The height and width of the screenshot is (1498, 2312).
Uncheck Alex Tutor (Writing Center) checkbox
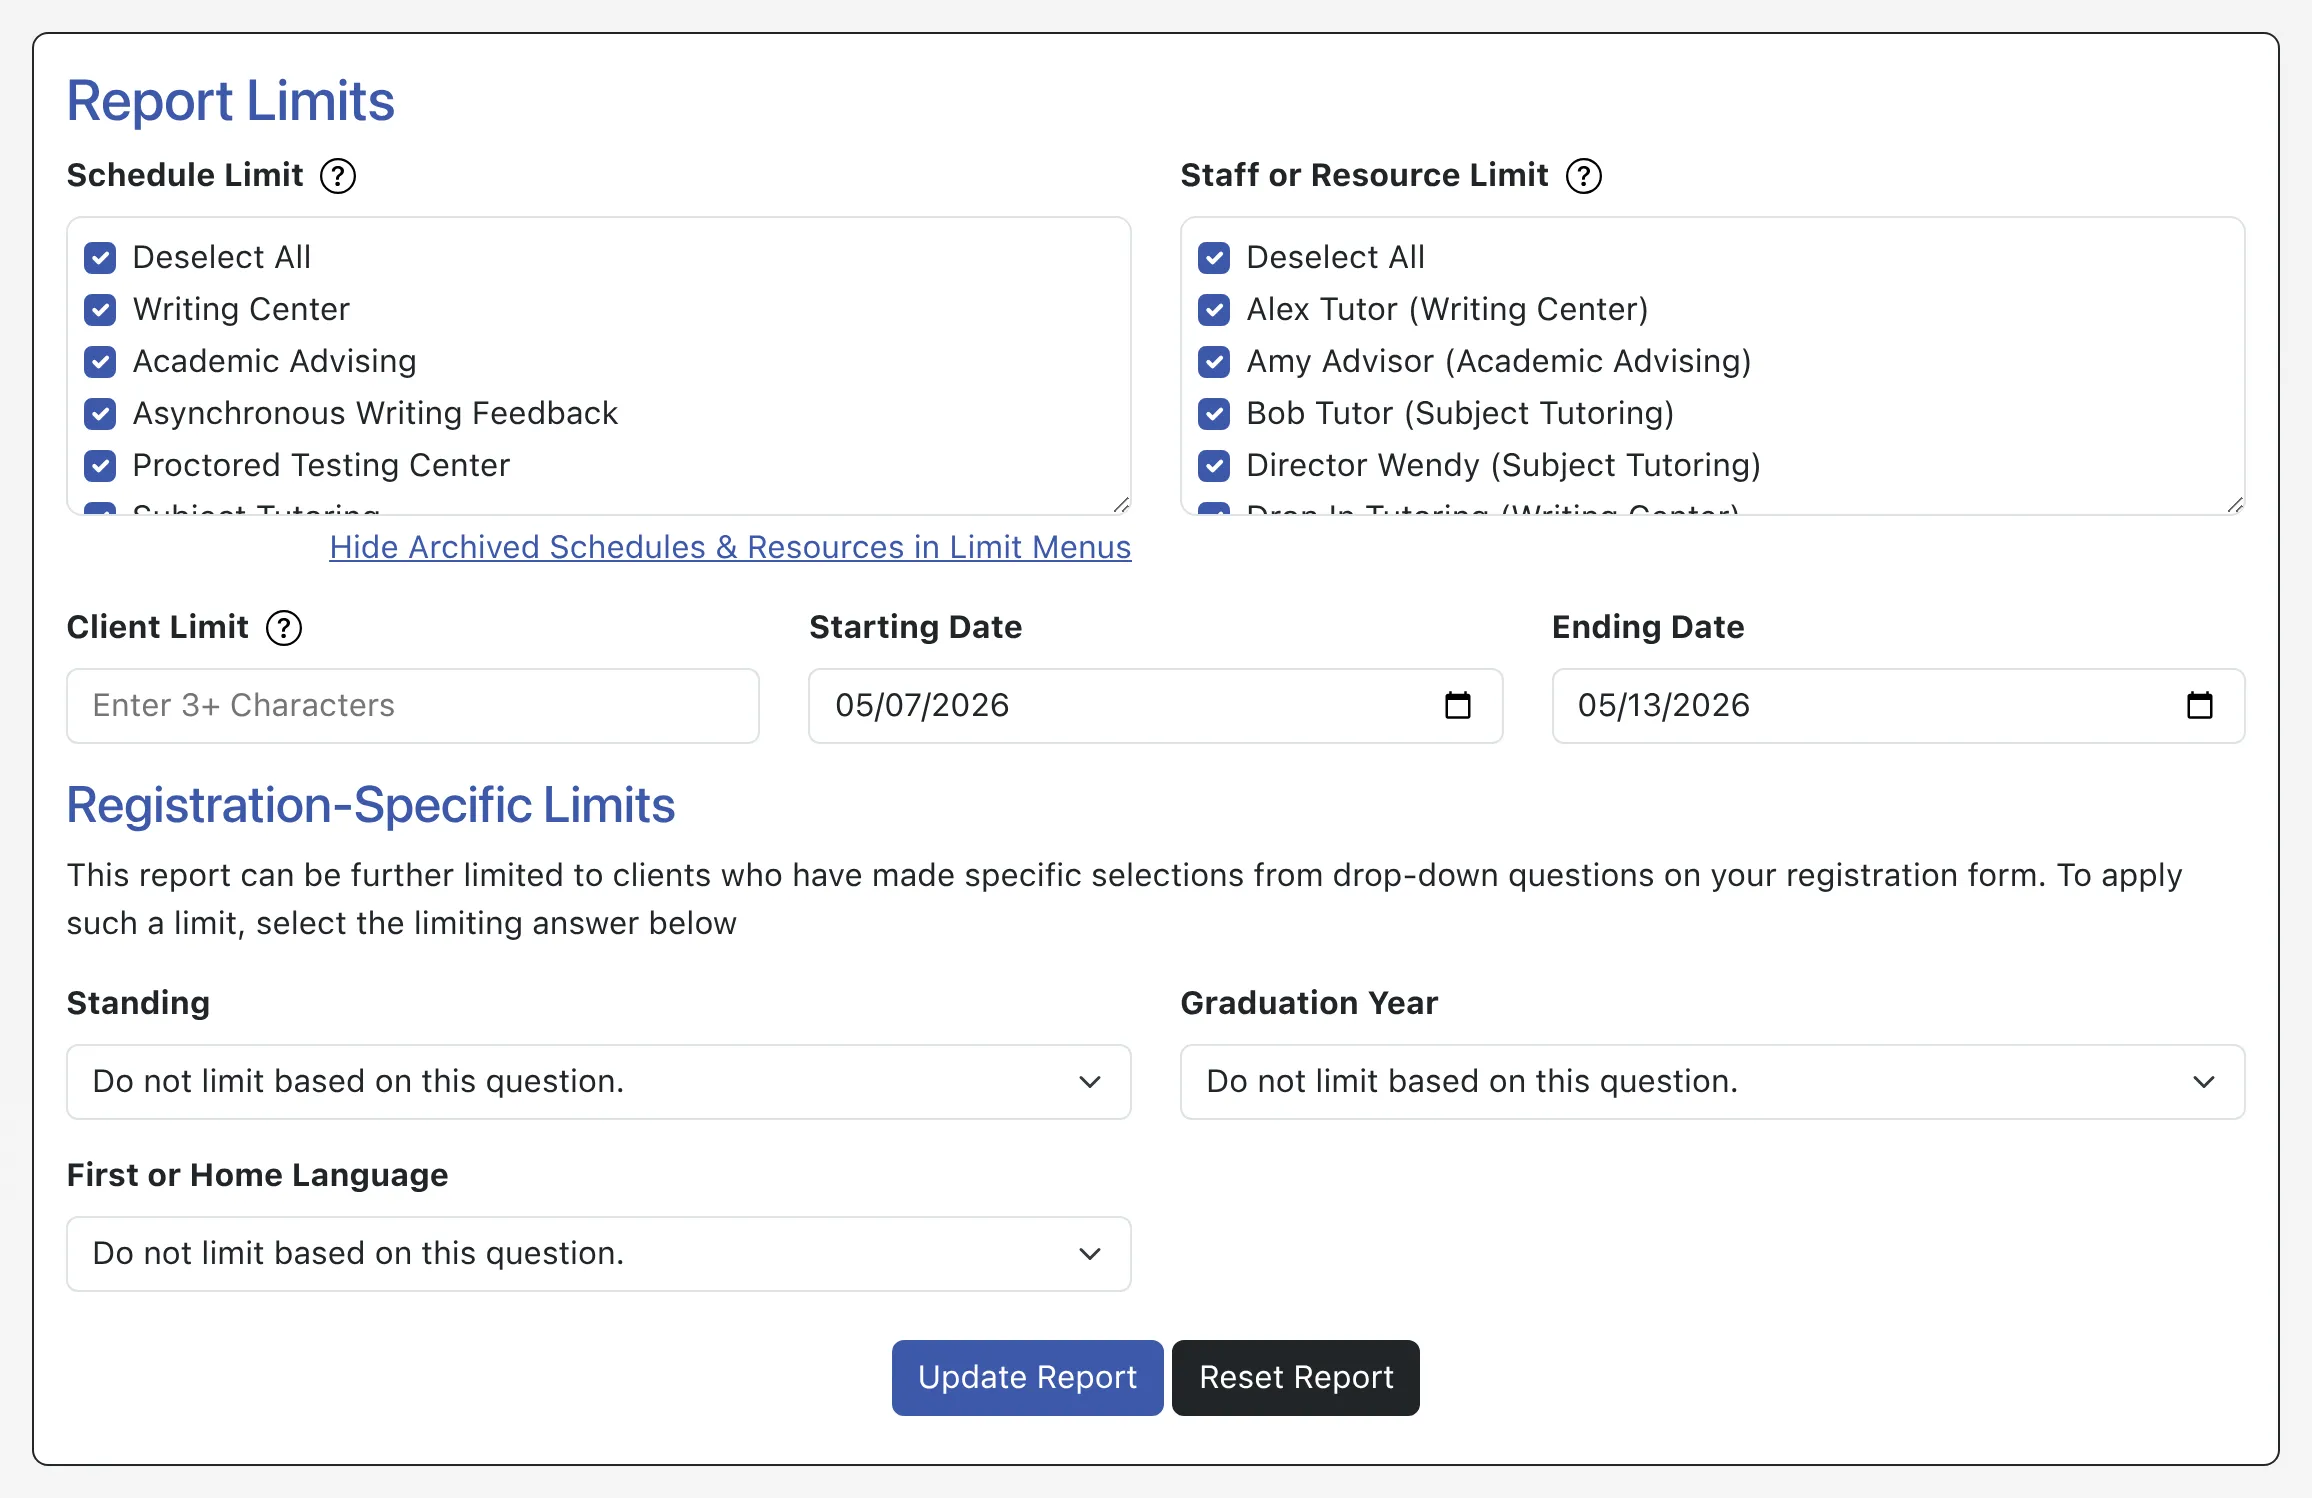[x=1214, y=310]
